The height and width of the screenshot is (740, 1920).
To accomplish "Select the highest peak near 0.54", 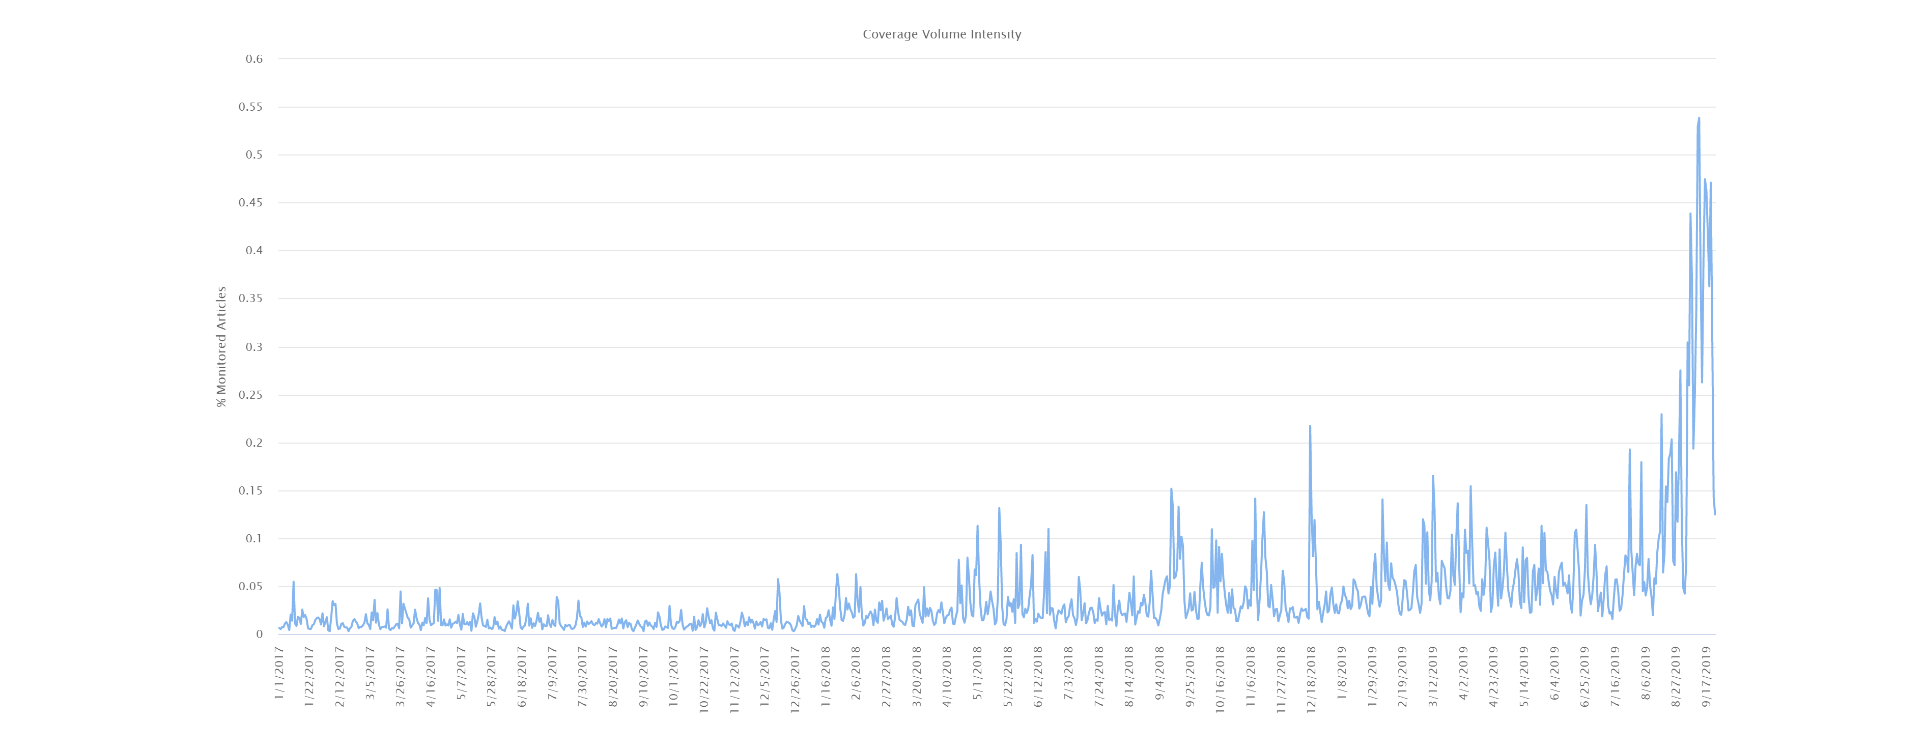I will click(x=1698, y=118).
